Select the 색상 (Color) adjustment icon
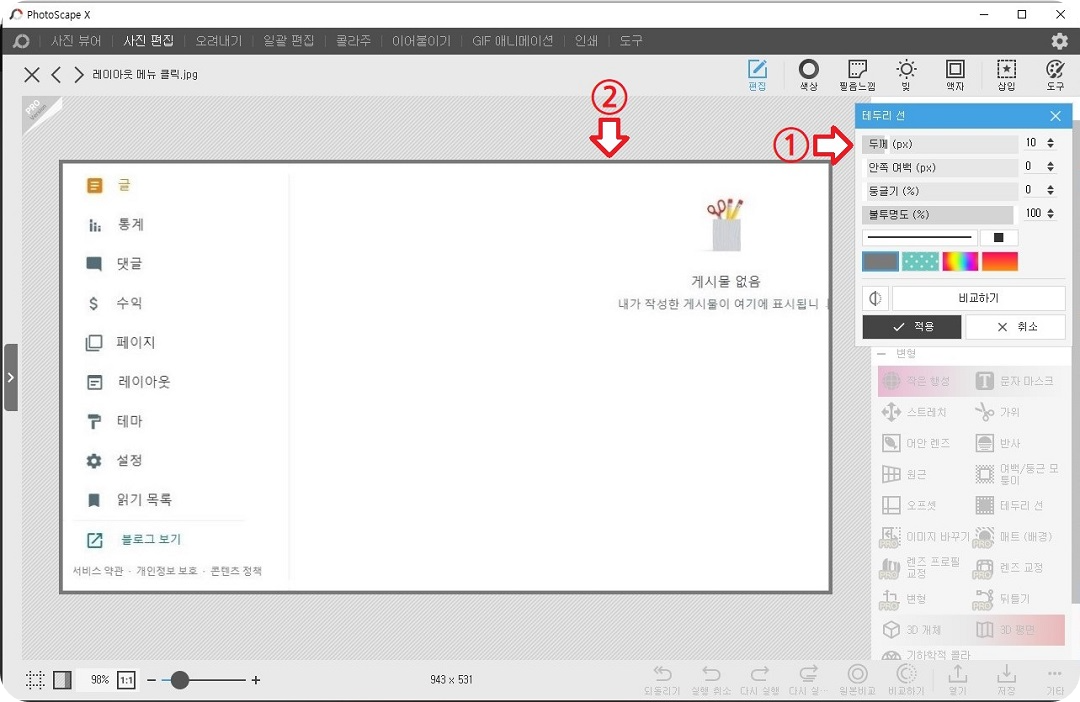1080x702 pixels. click(x=808, y=74)
